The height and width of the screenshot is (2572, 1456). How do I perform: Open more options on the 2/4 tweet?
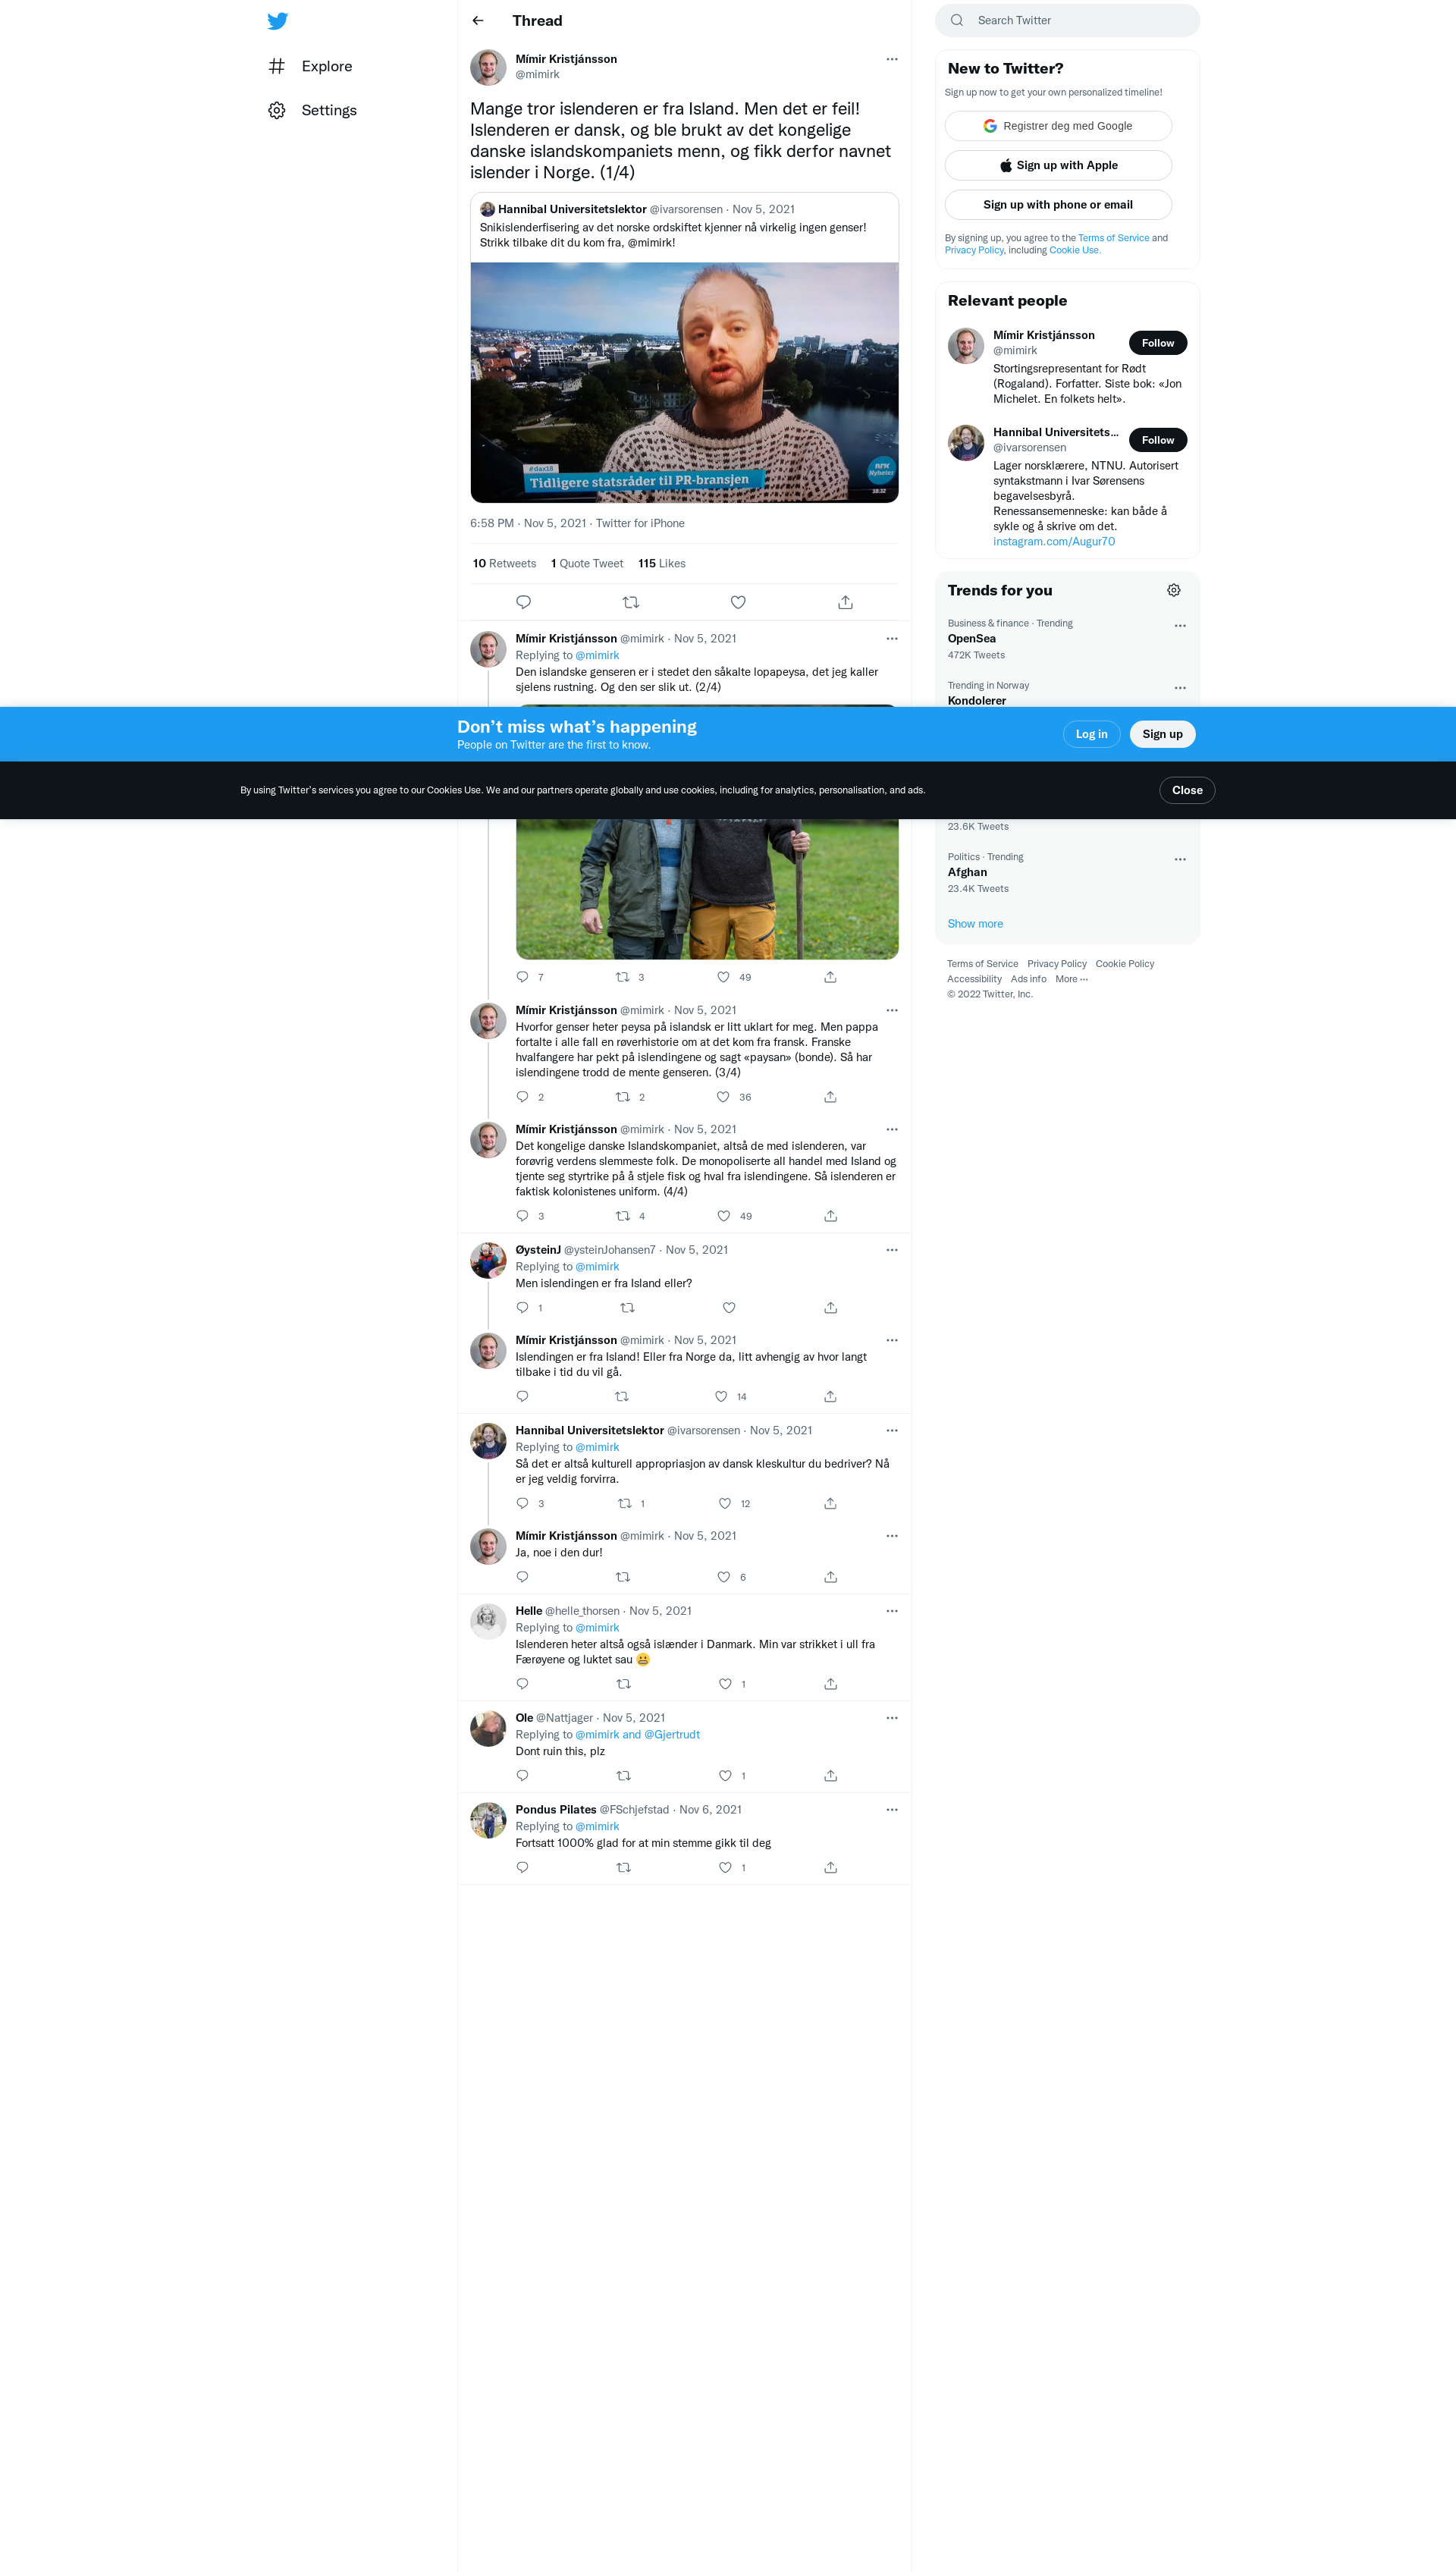(892, 638)
